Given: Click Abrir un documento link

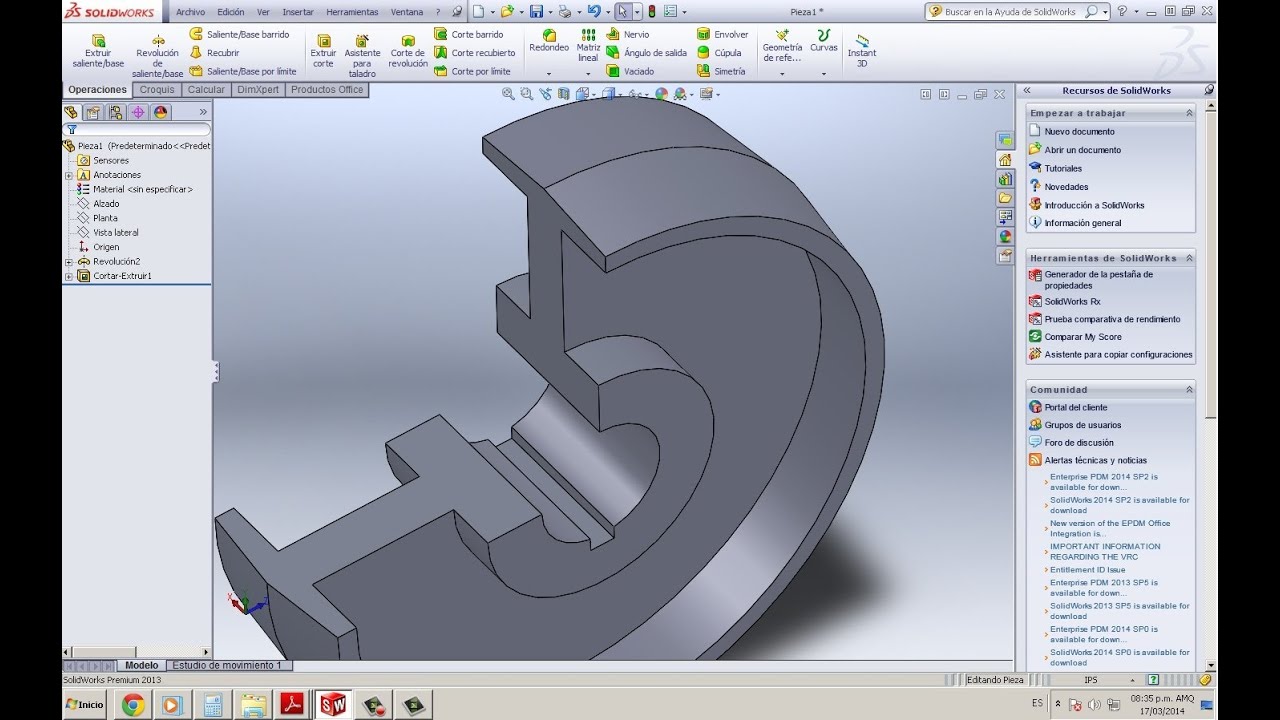Looking at the screenshot, I should click(x=1083, y=150).
